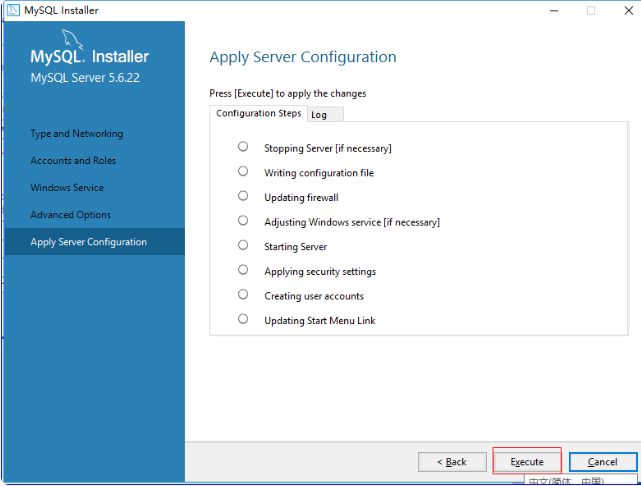Click the MySQL Installer title bar icon
Image resolution: width=641 pixels, height=486 pixels.
(x=13, y=10)
